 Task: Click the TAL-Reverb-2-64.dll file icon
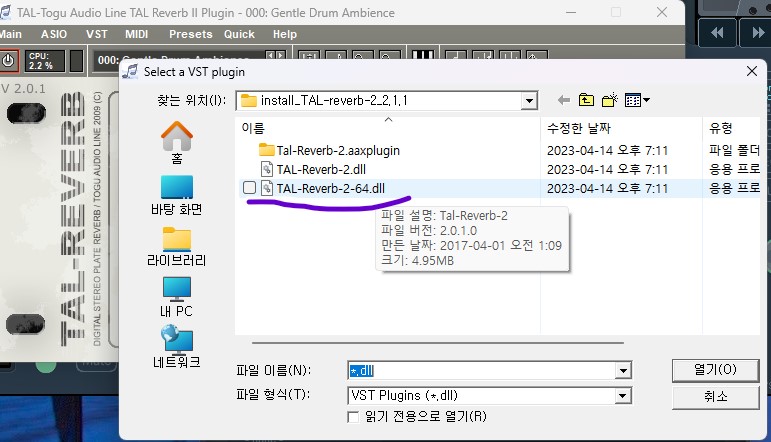(x=267, y=188)
